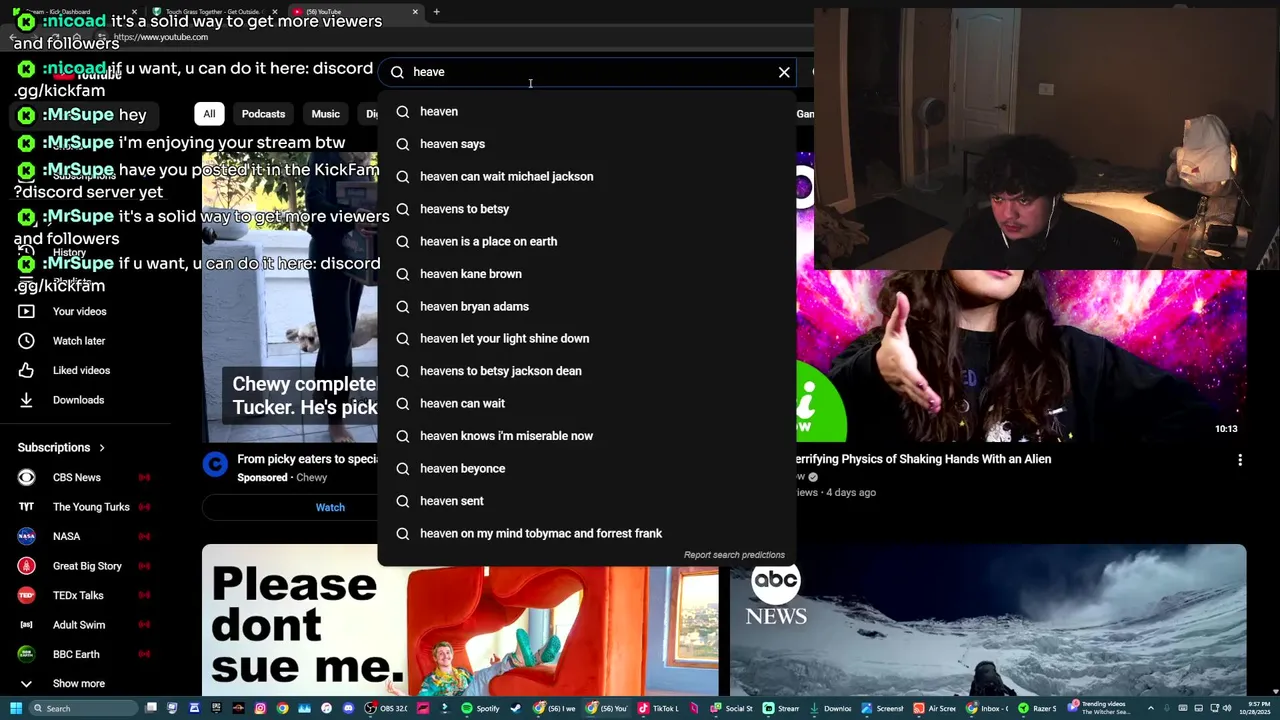
Task: Open 'Terrifying Physics of Shaking Hands' title
Action: pos(923,459)
